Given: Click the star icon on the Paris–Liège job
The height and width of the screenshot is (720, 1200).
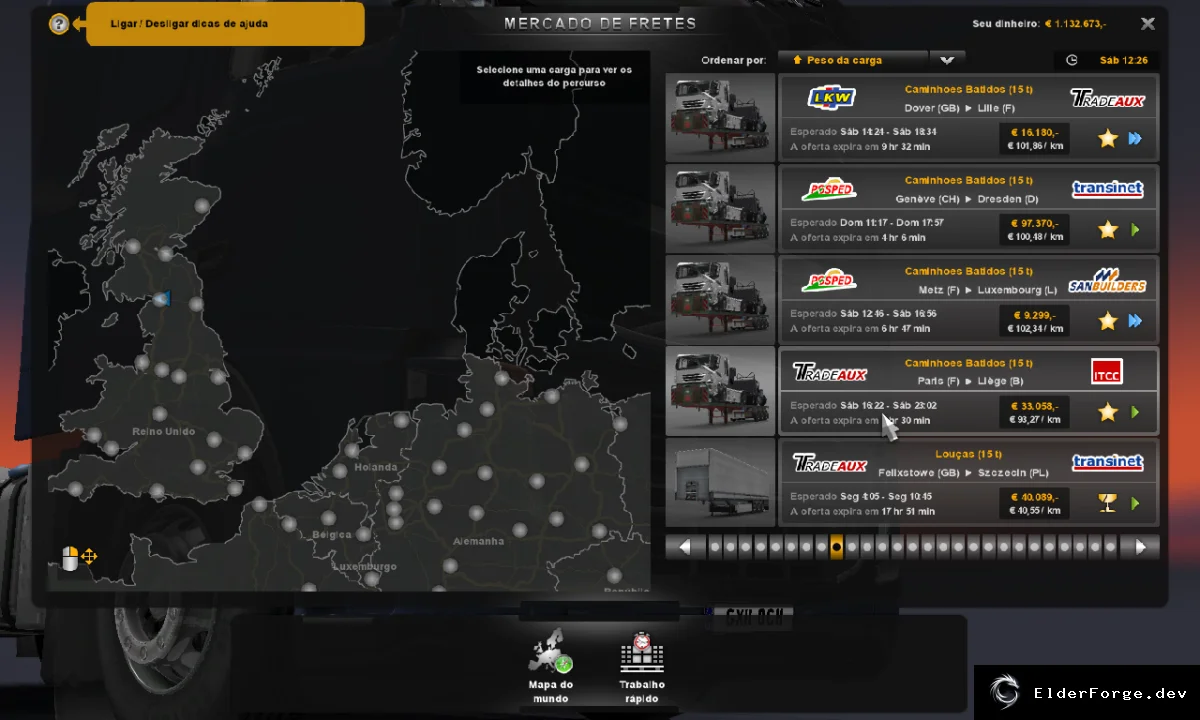Looking at the screenshot, I should [x=1107, y=412].
